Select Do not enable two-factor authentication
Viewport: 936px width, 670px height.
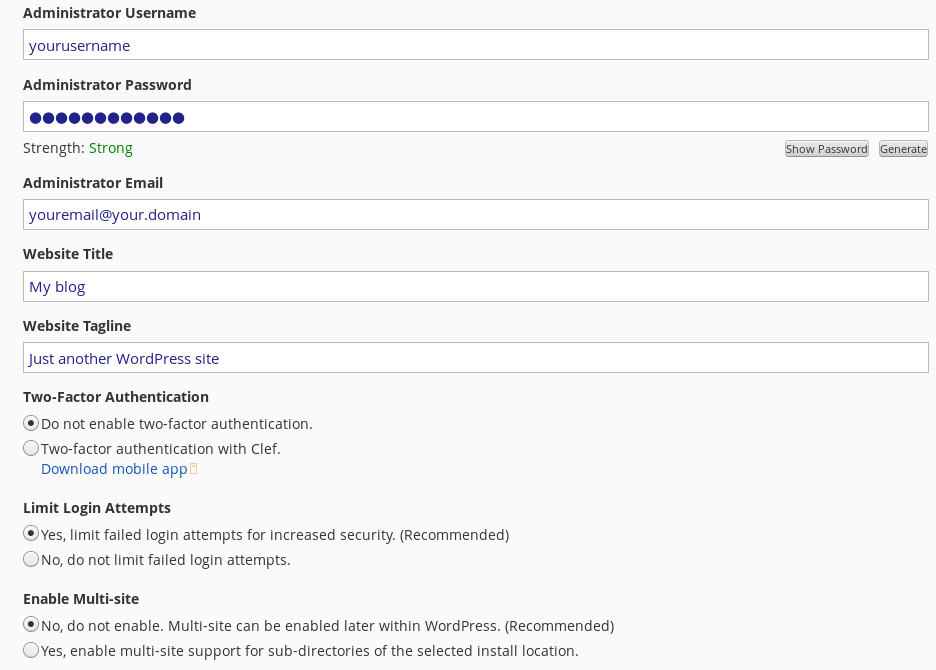pos(31,423)
